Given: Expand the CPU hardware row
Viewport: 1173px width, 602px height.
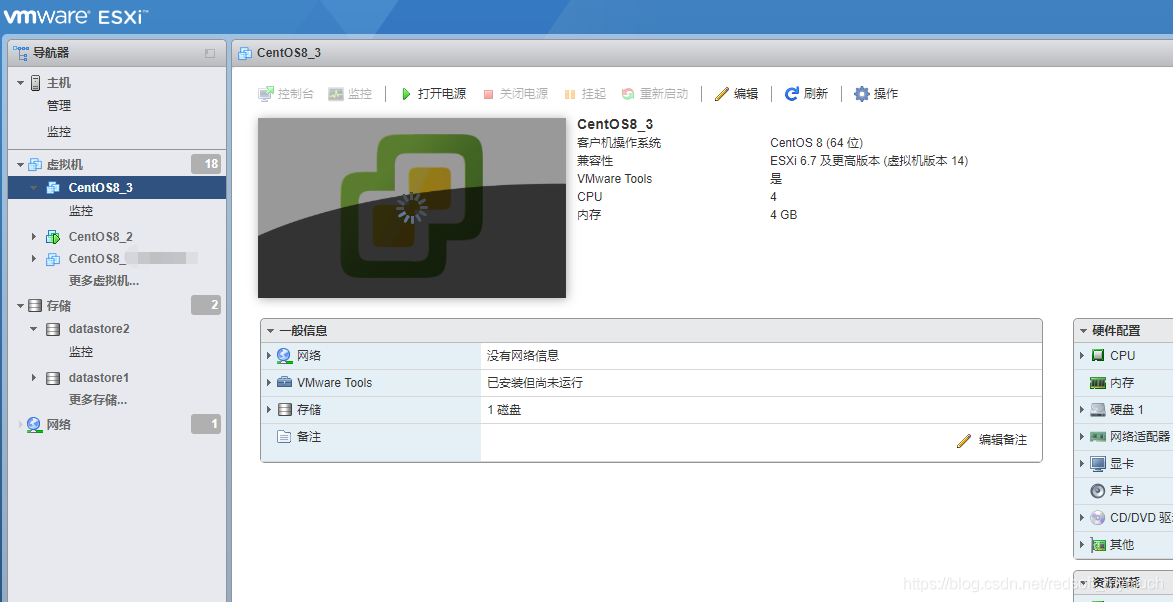Looking at the screenshot, I should (1082, 355).
